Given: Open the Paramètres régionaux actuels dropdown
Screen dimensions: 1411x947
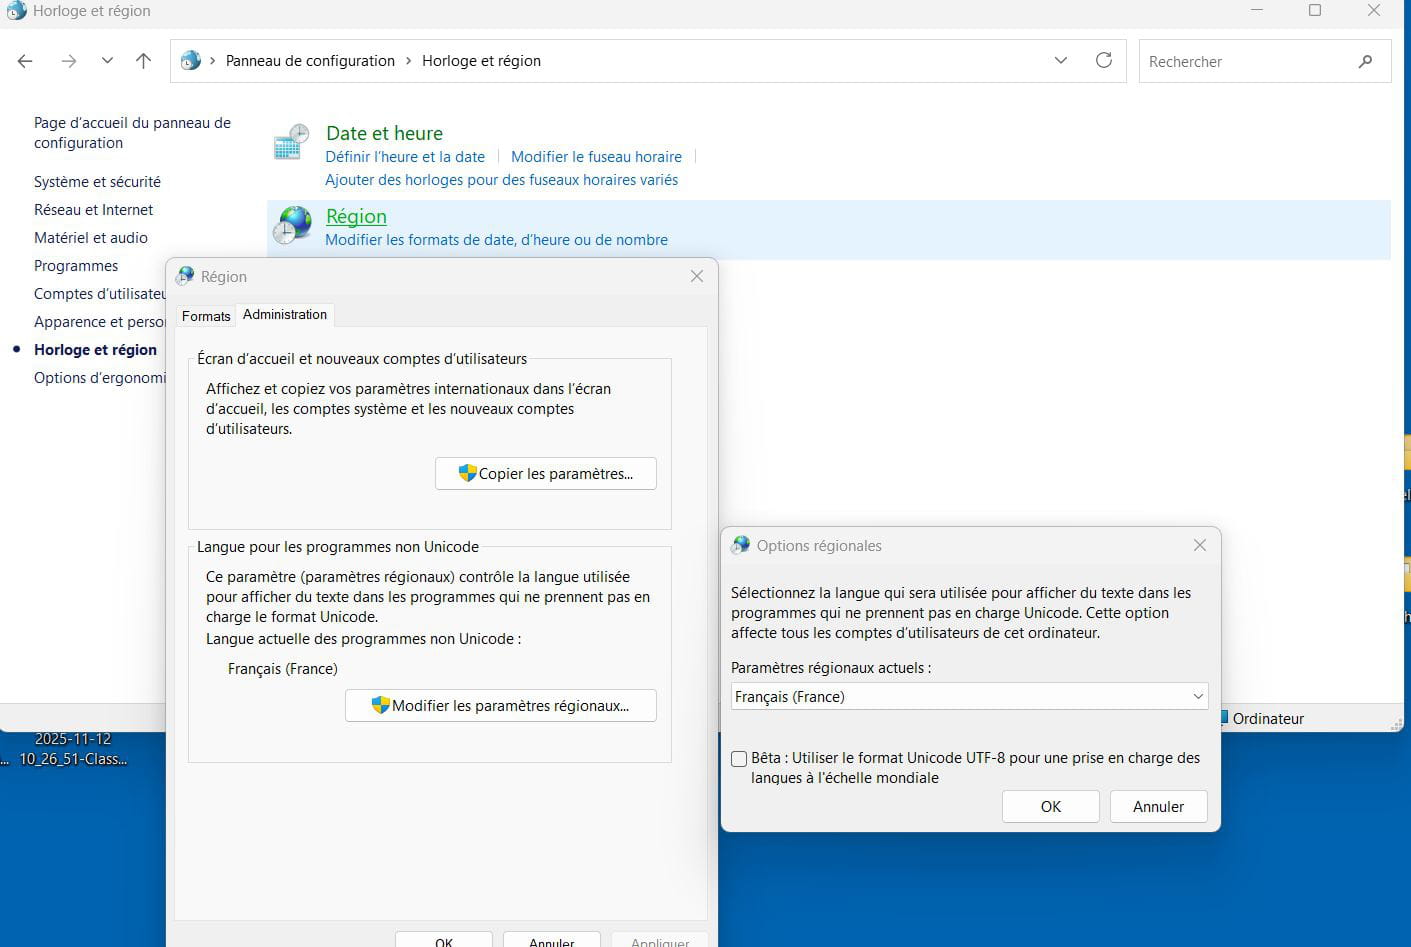Looking at the screenshot, I should [968, 697].
